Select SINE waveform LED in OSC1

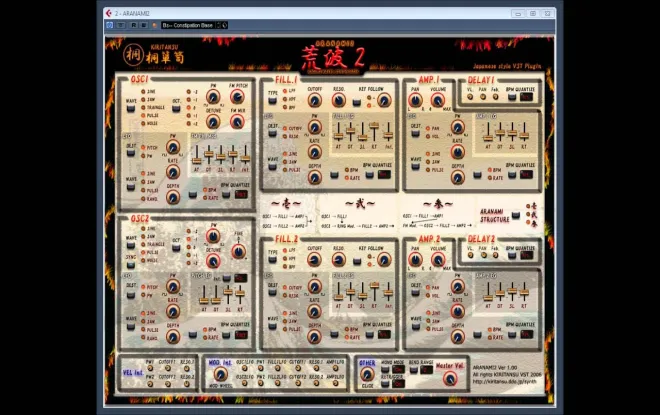143,91
